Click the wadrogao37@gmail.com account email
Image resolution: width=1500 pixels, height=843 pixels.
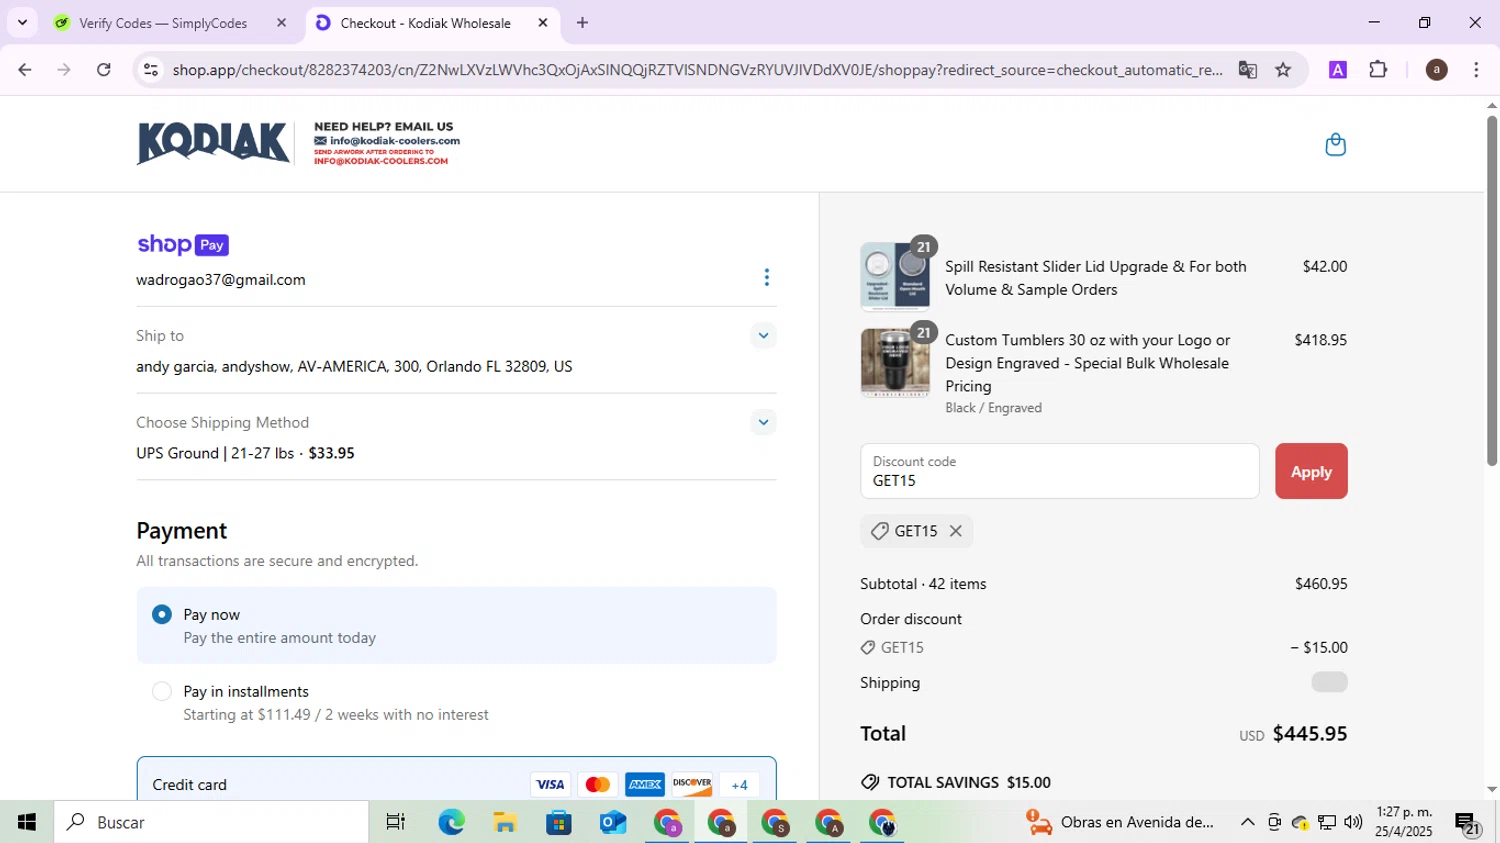221,280
